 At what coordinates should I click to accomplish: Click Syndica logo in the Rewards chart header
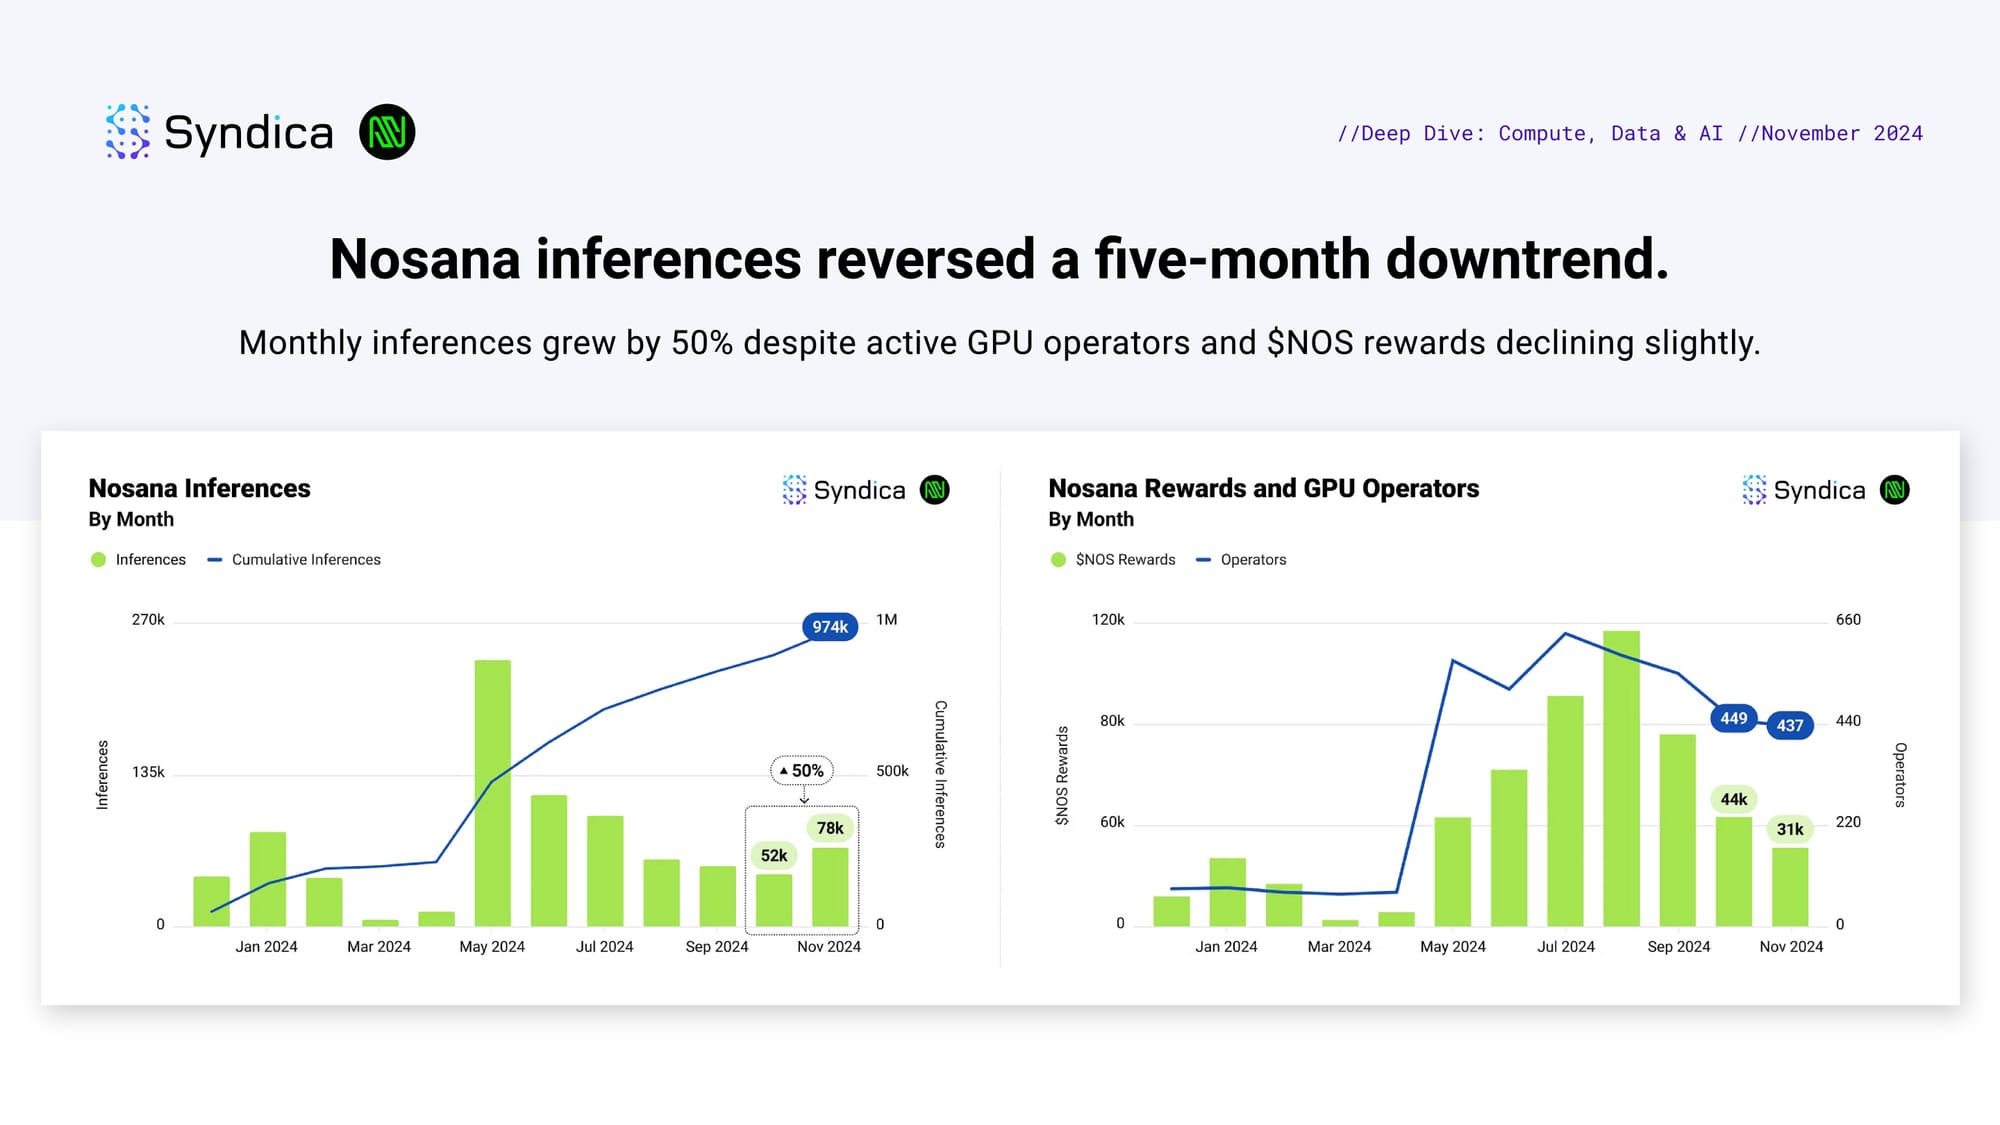coord(1804,490)
